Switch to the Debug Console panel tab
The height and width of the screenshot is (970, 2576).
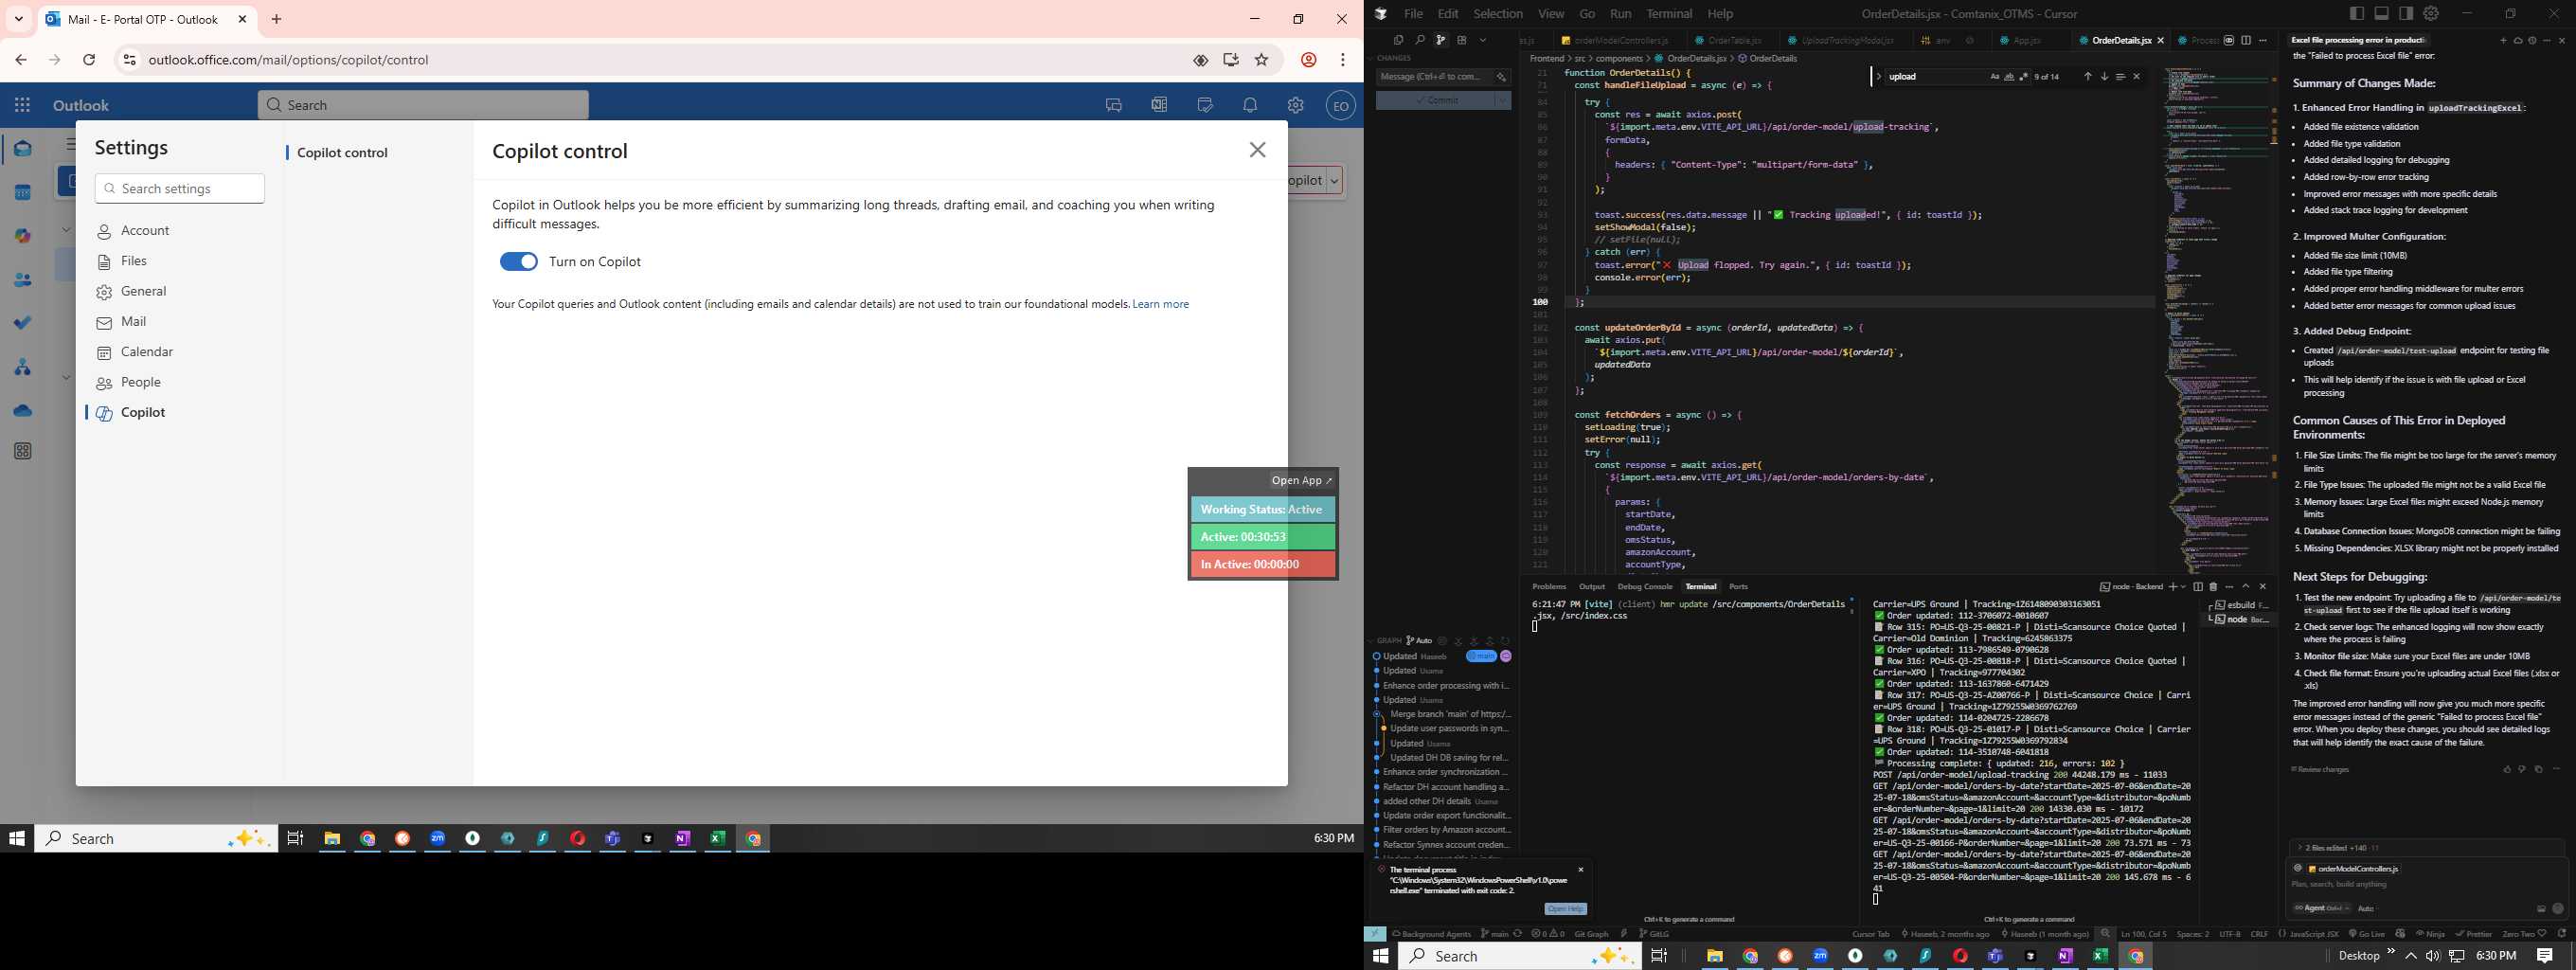tap(1644, 587)
